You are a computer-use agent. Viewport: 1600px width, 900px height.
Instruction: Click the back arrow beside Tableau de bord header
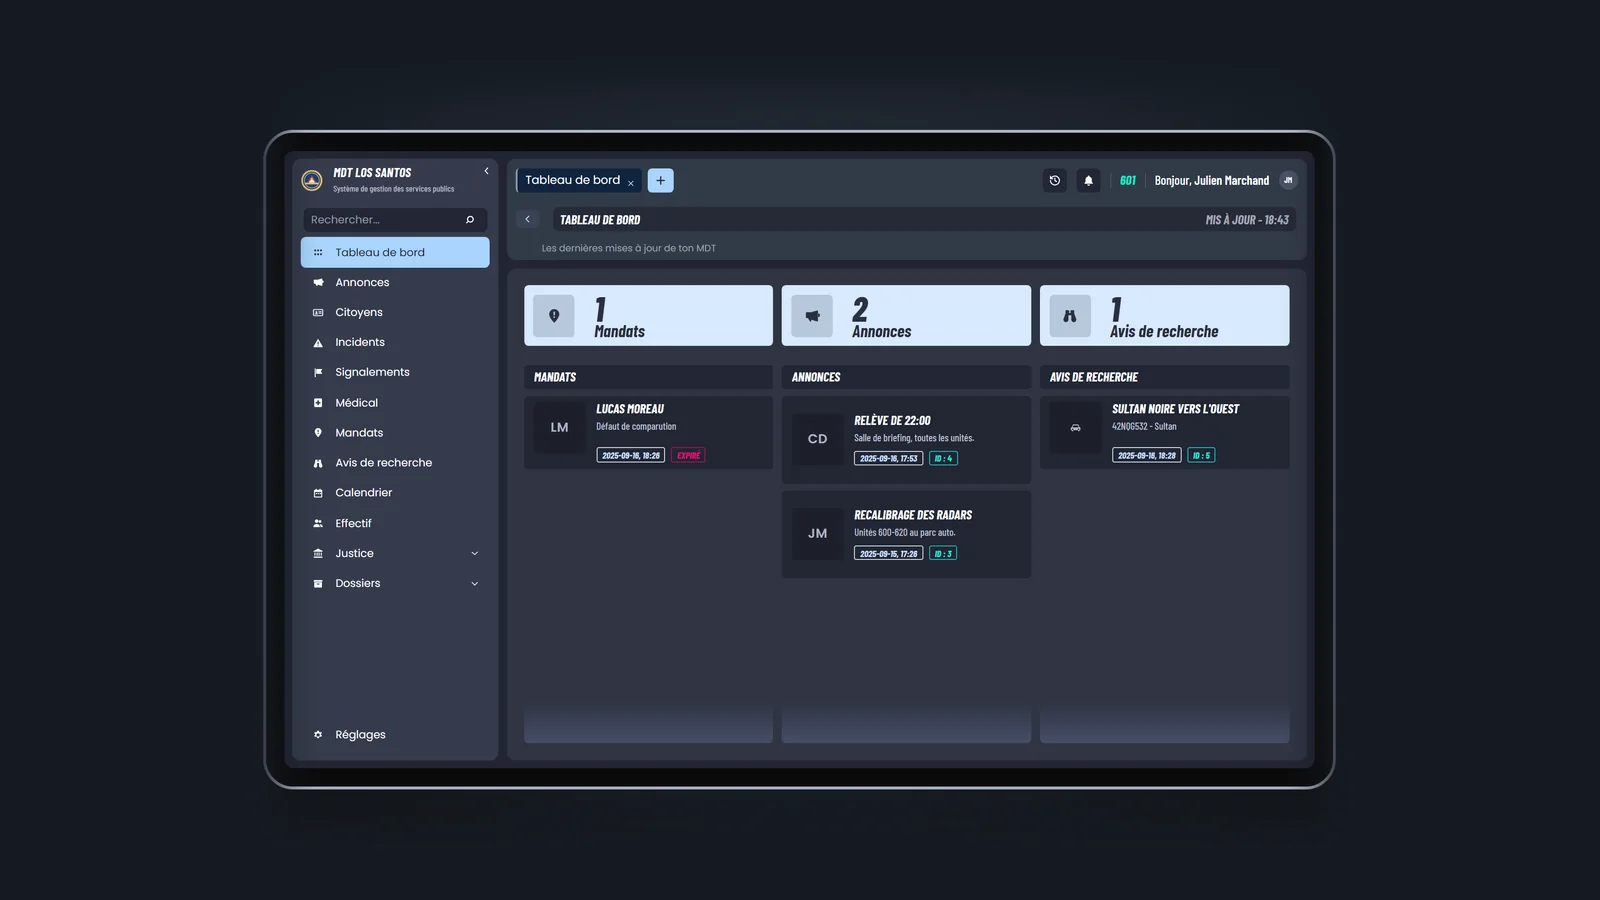coord(528,219)
